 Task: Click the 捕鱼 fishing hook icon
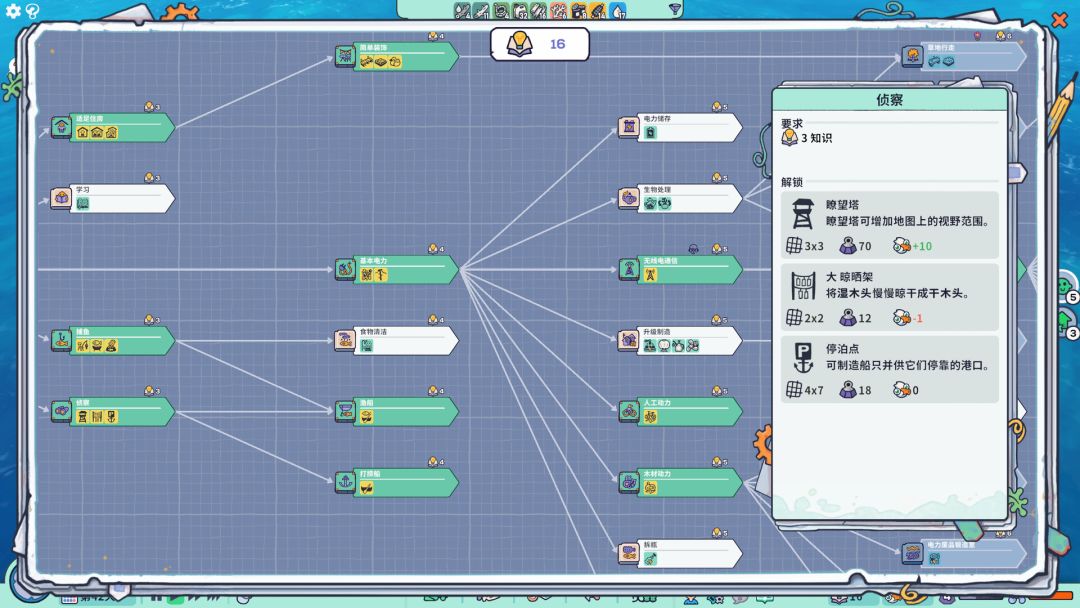pyautogui.click(x=61, y=341)
